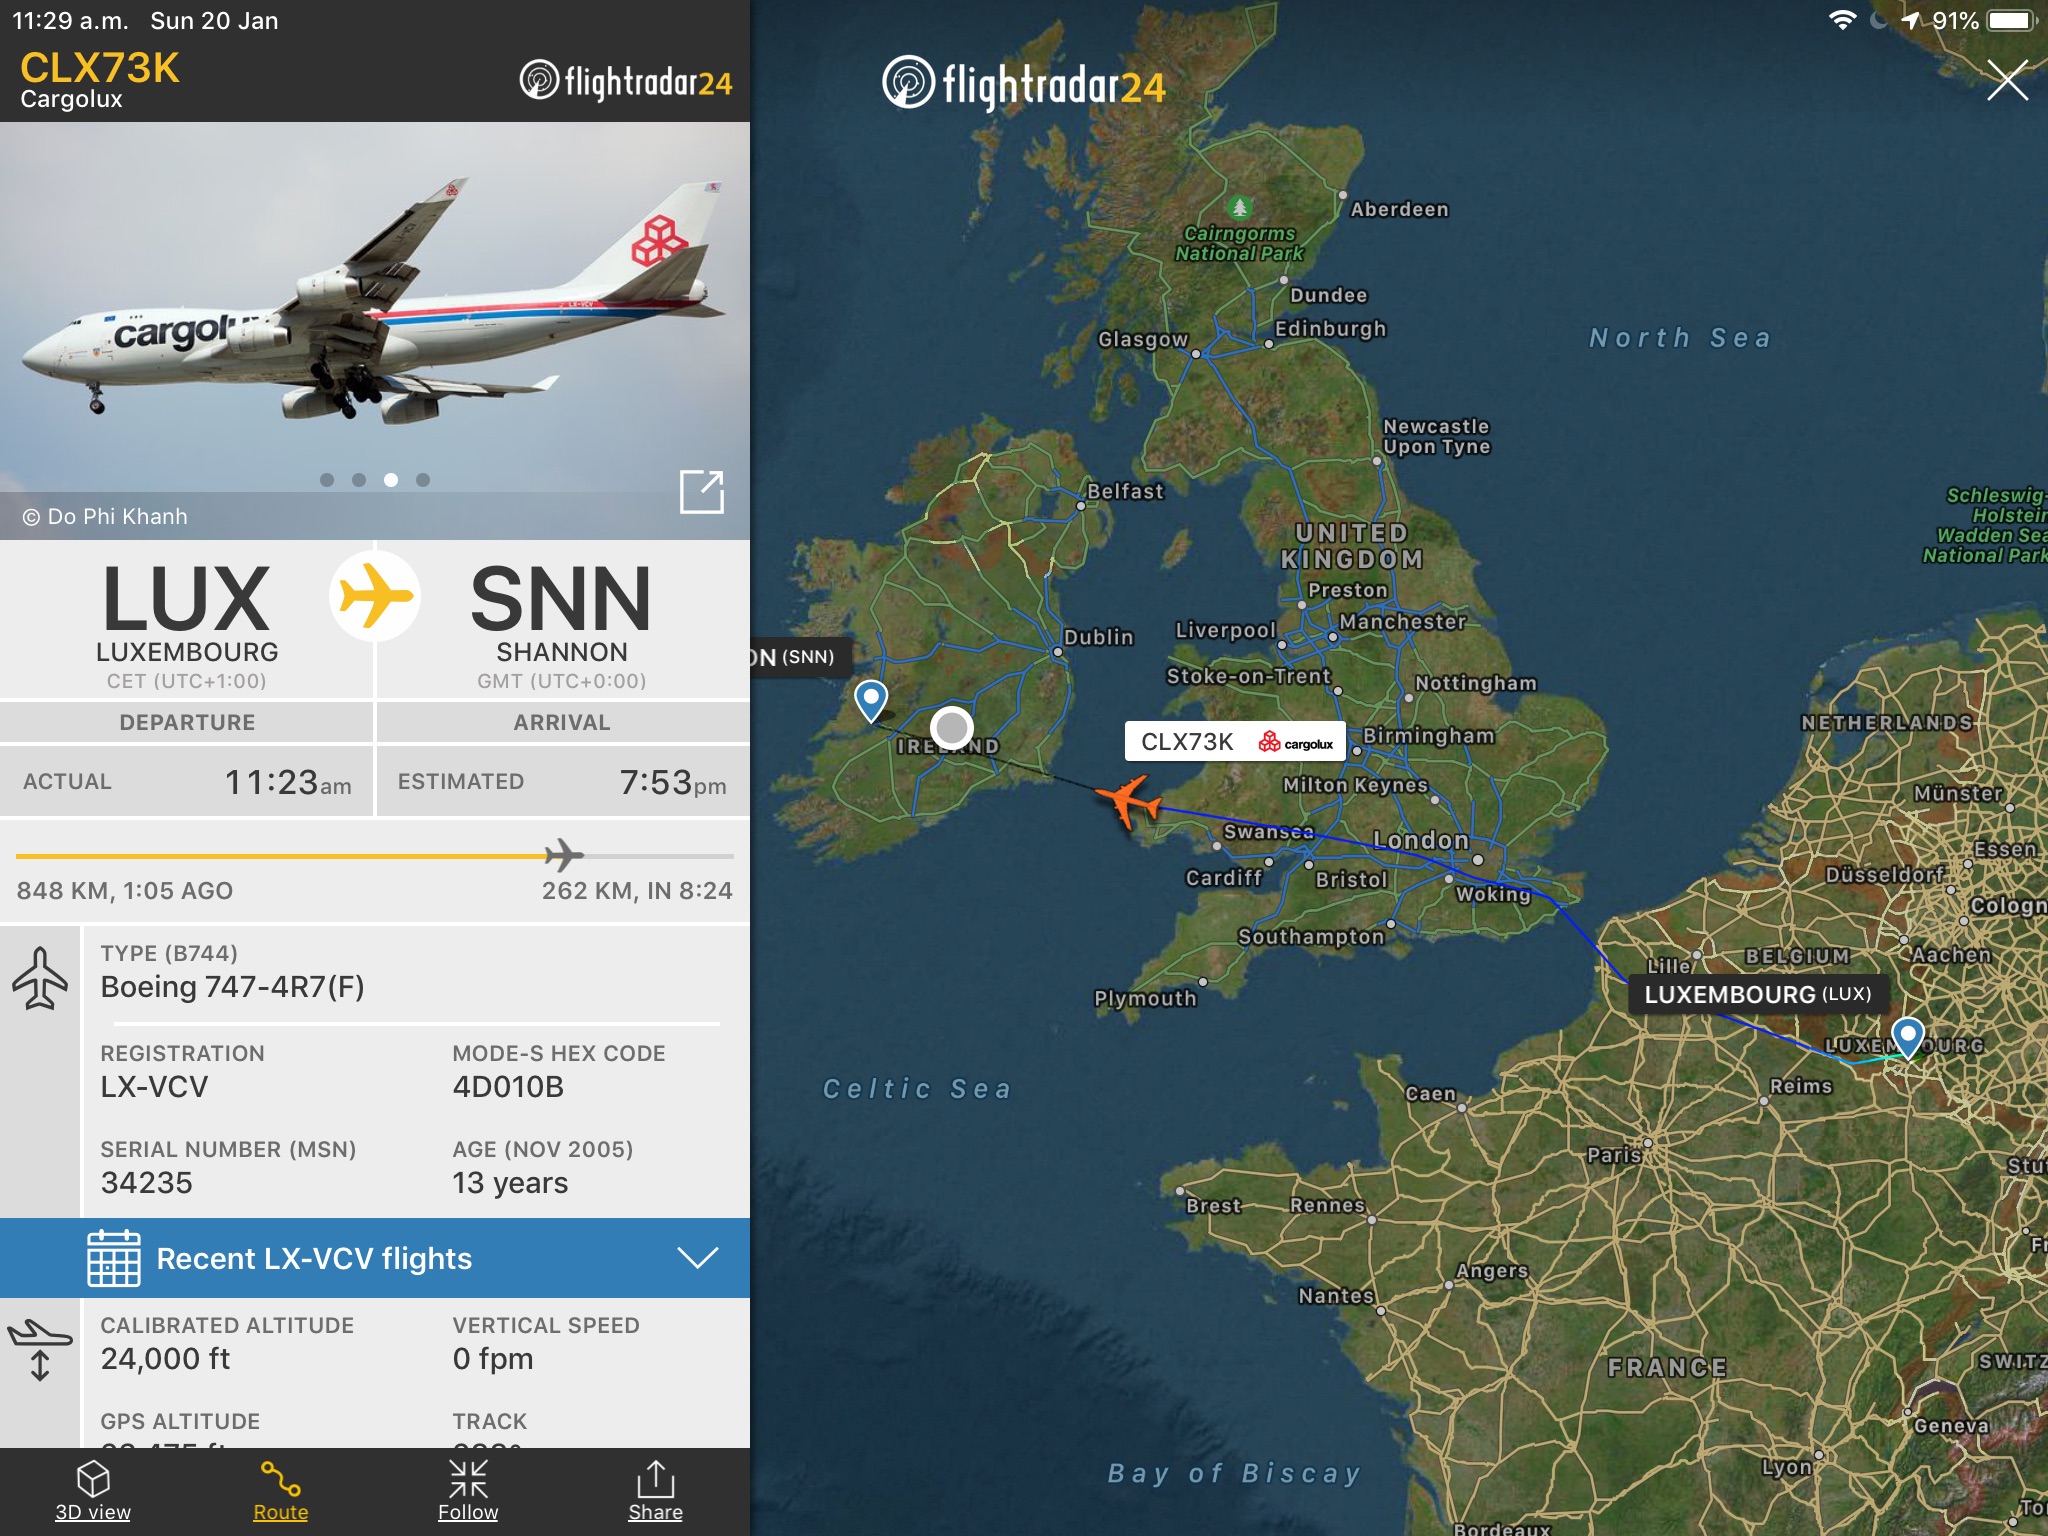Tap the grey circle marker over Ireland
Image resolution: width=2048 pixels, height=1536 pixels.
point(952,728)
